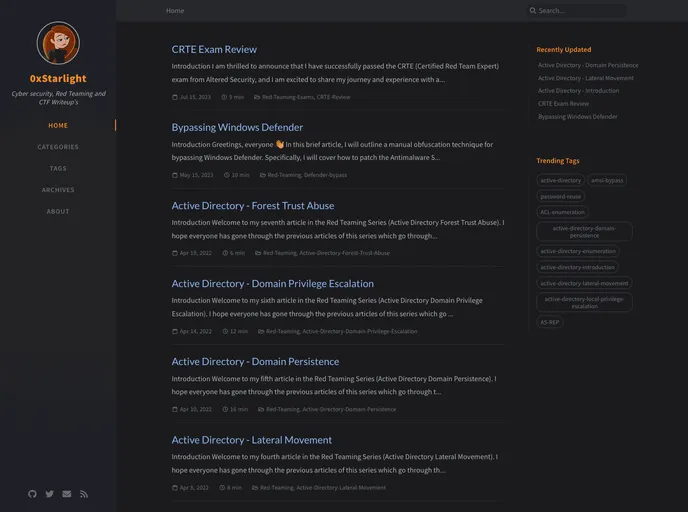The height and width of the screenshot is (512, 688).
Task: Select the ACL-enumeration tag
Action: pos(562,212)
